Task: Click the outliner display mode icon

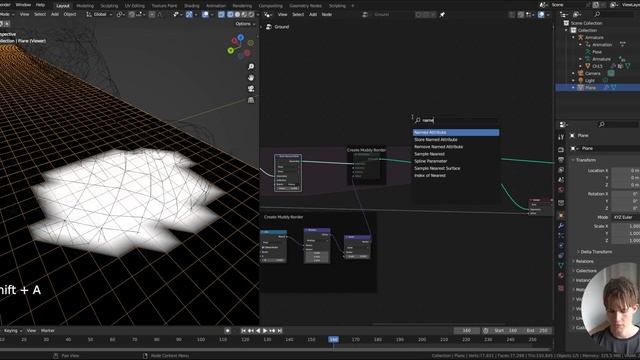Action: click(578, 15)
